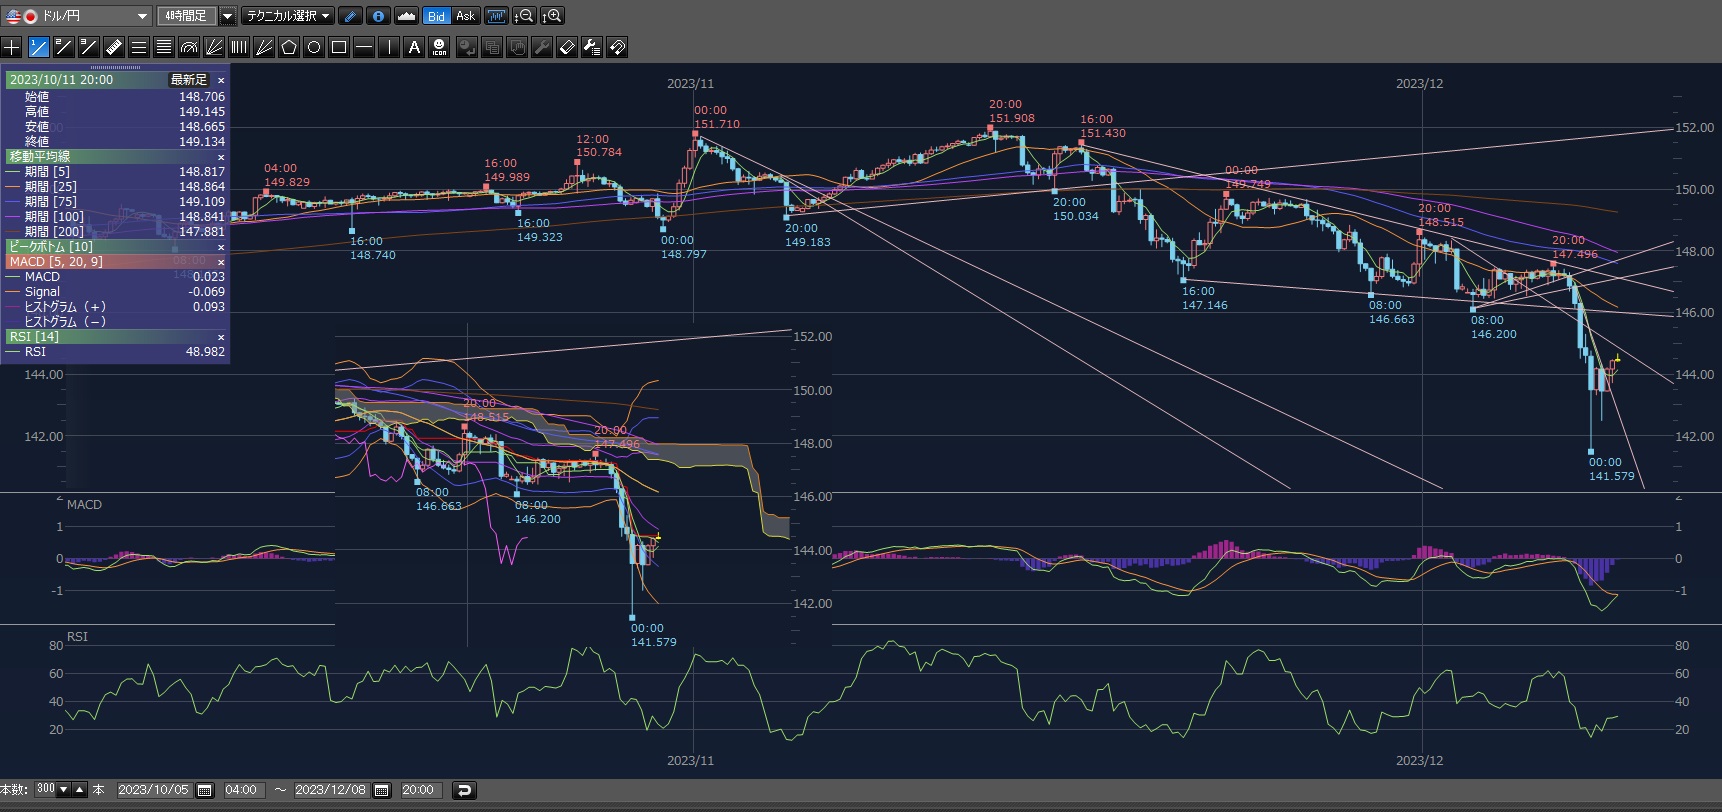1722x812 pixels.
Task: Expand the 4時間足 timeframe dropdown arrow
Action: click(227, 16)
